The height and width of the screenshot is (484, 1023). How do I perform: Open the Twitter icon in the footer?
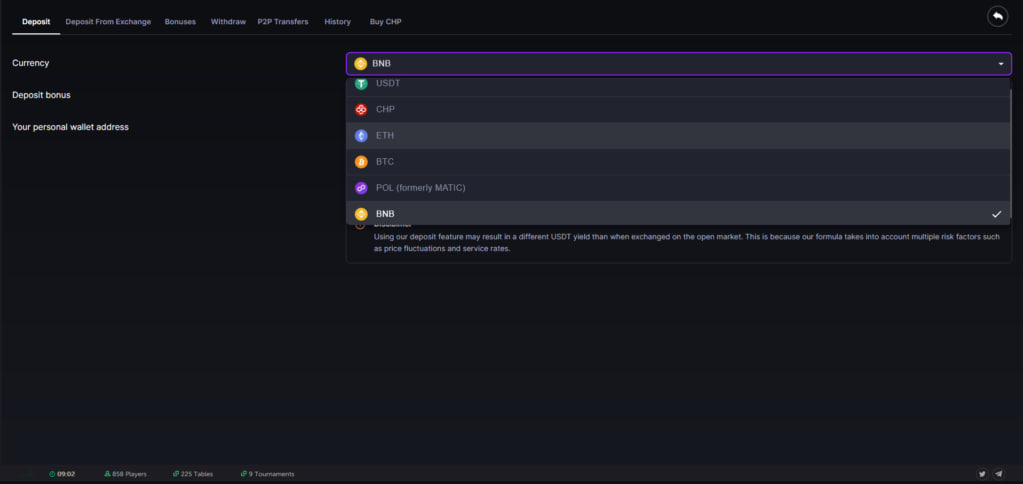[982, 474]
